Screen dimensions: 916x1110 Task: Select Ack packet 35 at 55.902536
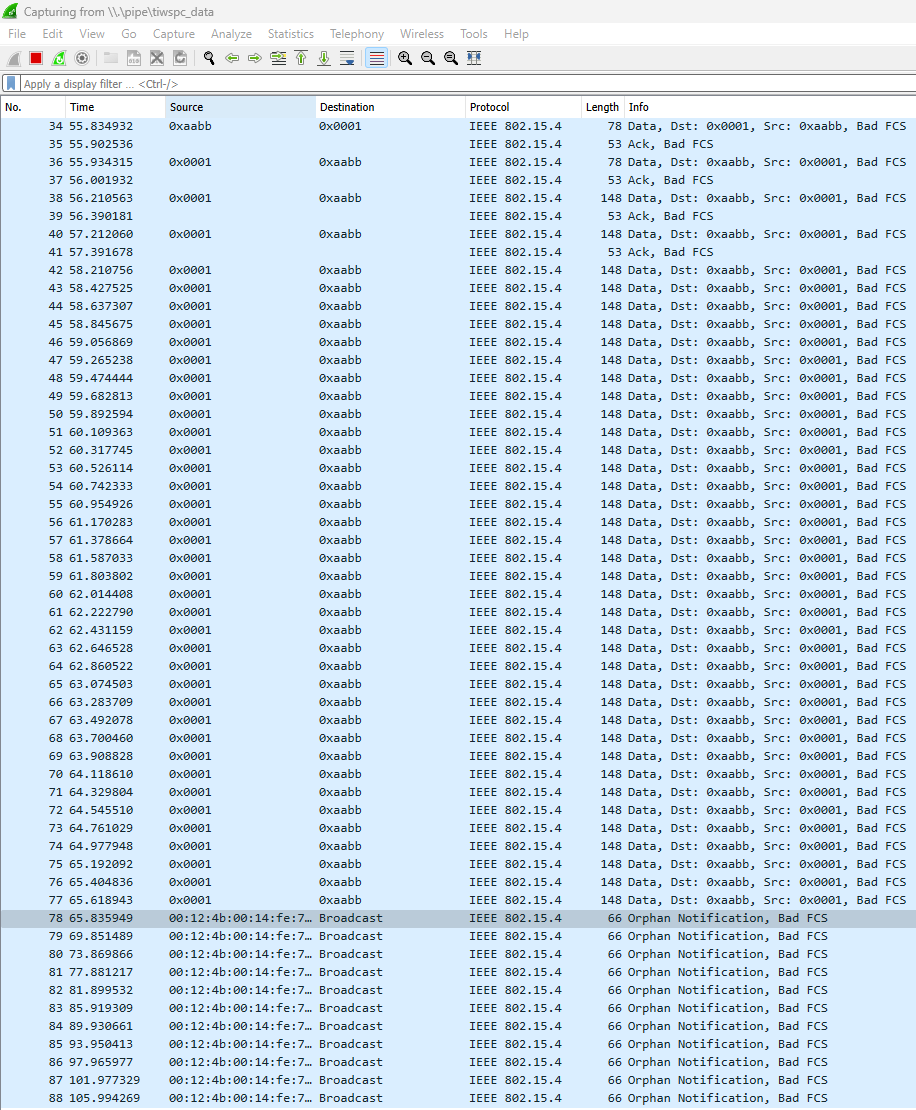click(458, 144)
